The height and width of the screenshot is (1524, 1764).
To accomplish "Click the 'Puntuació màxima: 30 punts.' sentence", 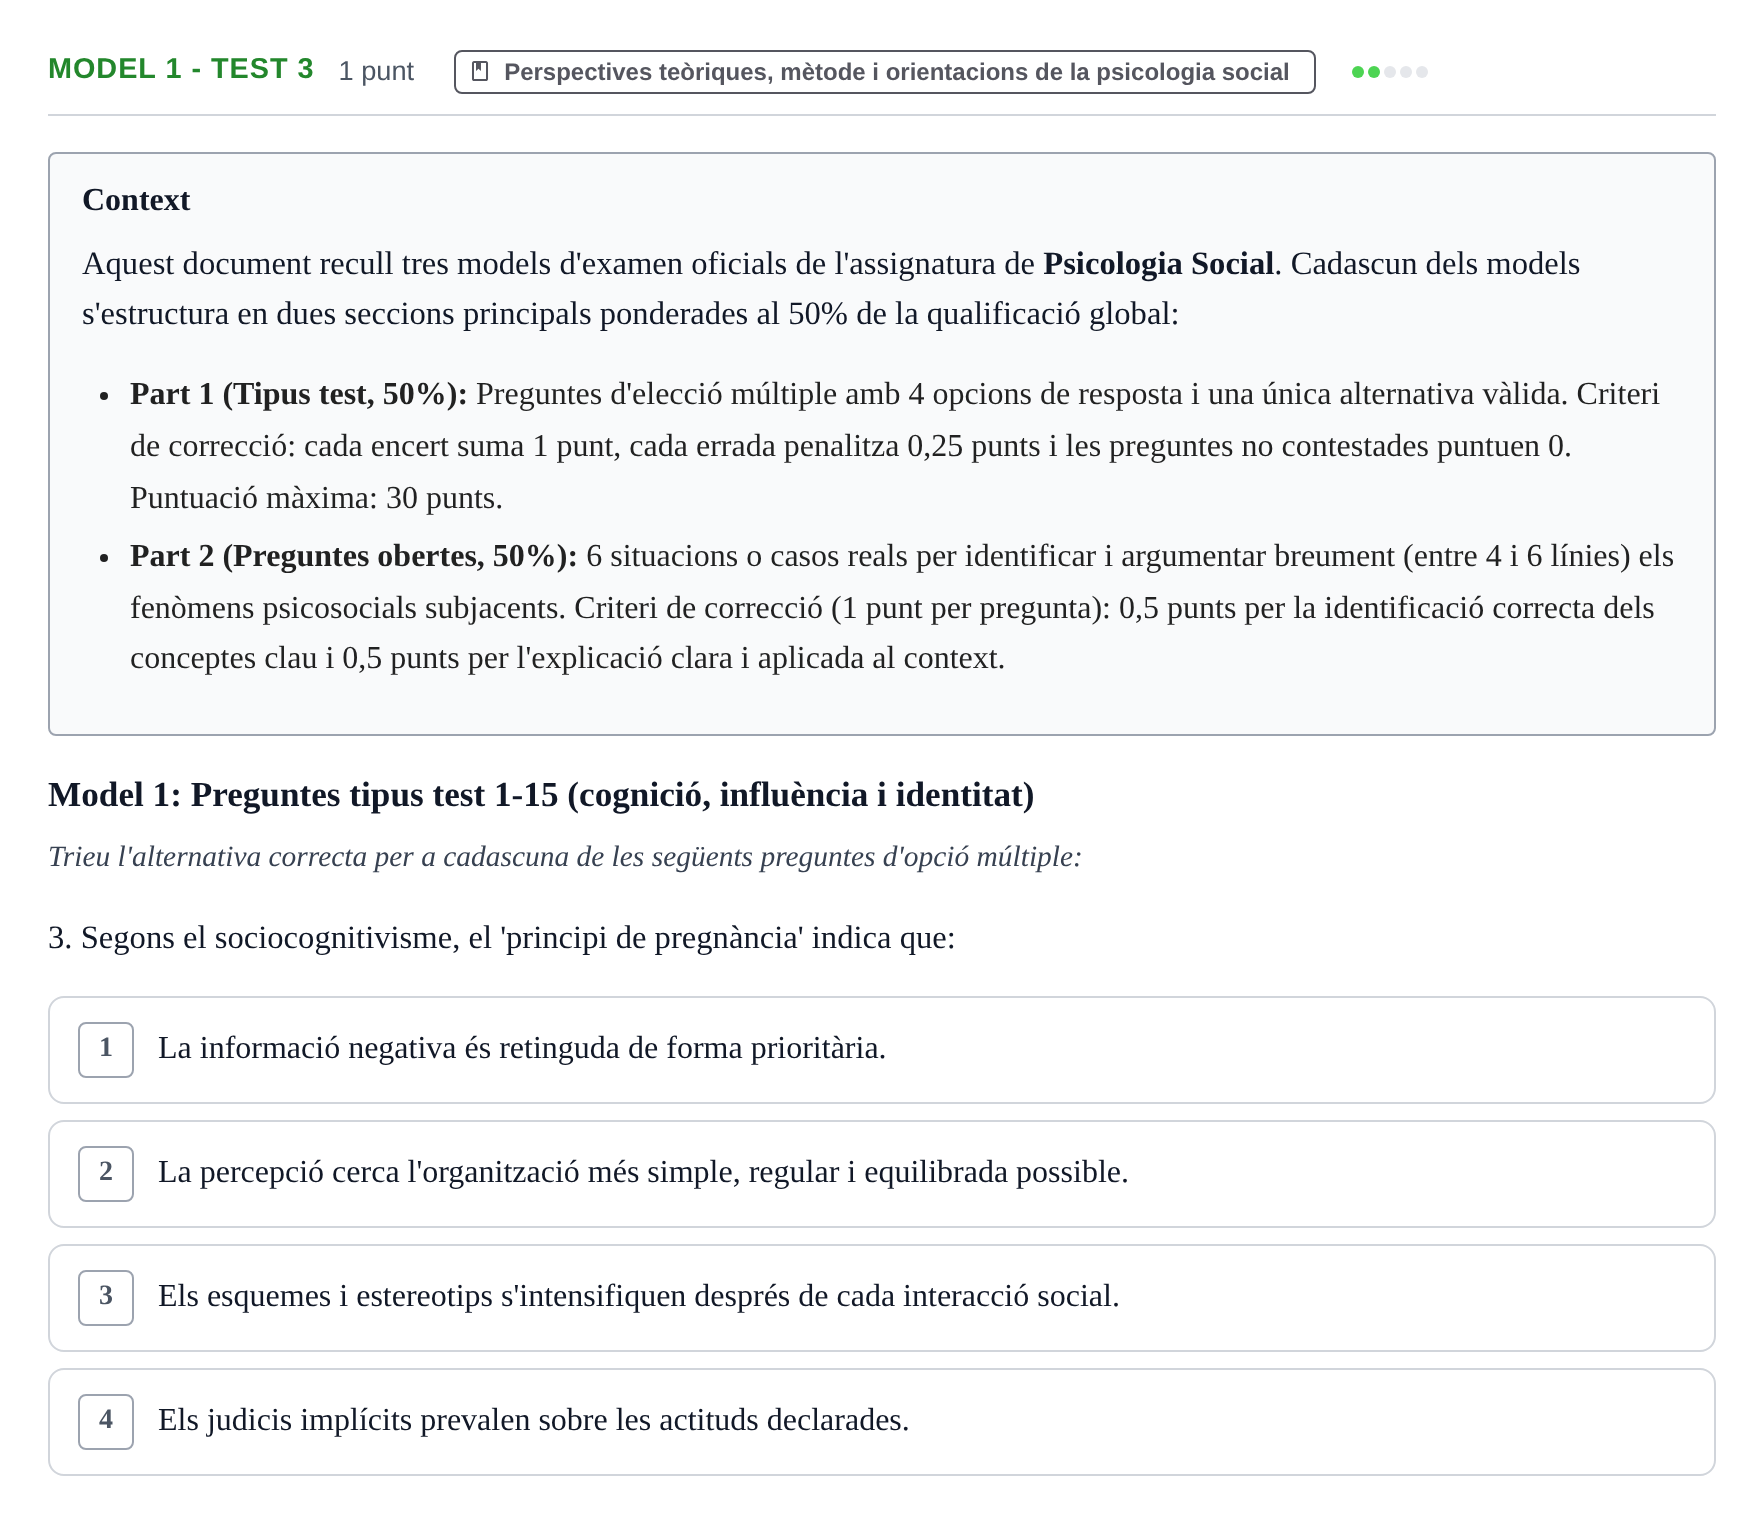I will pos(316,498).
